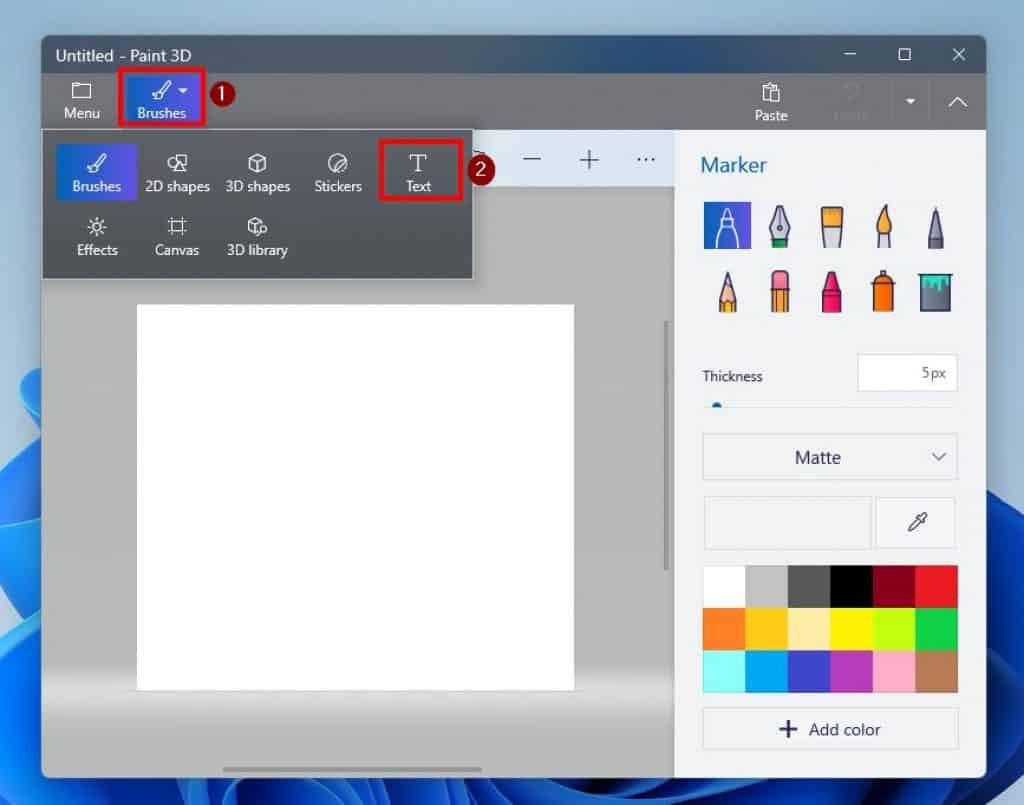
Task: Pick the orange color swatch
Action: coord(724,629)
